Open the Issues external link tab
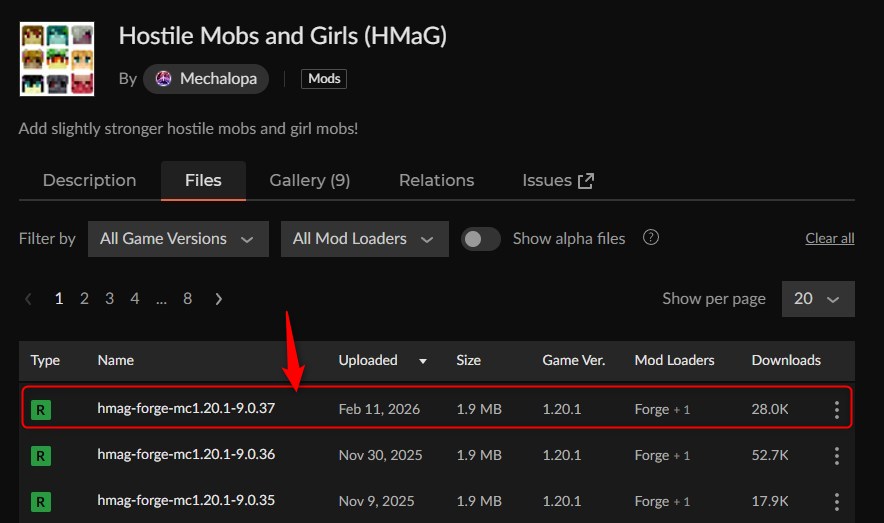Image resolution: width=884 pixels, height=523 pixels. (x=558, y=180)
